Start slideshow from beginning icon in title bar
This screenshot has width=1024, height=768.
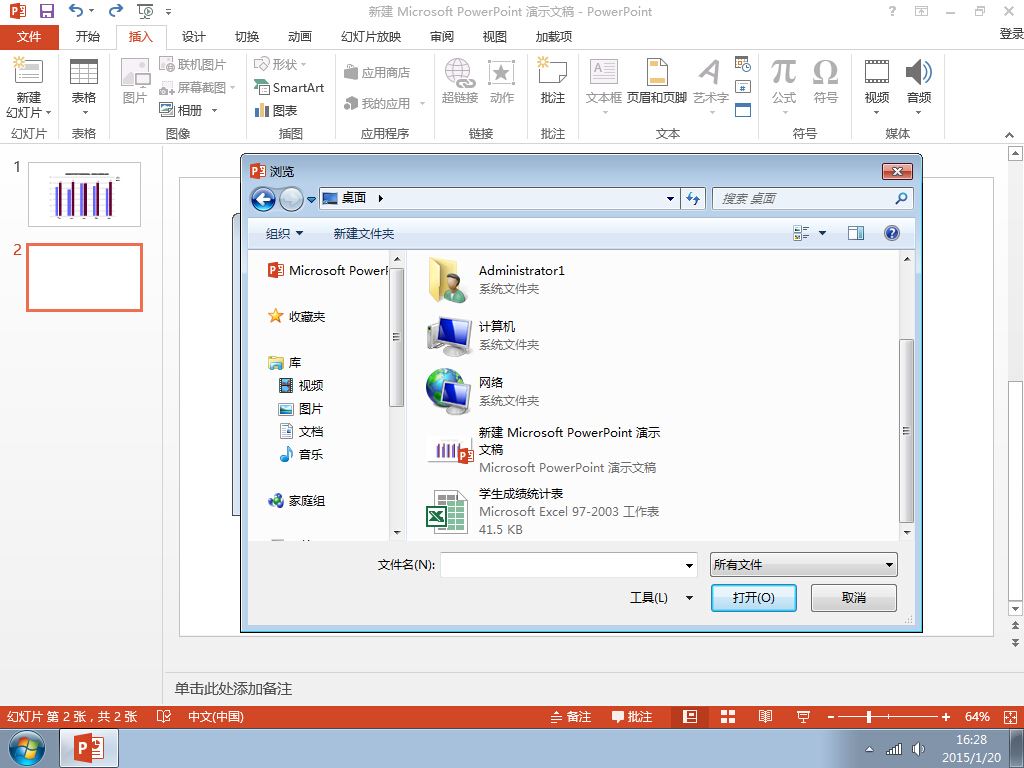(x=146, y=11)
